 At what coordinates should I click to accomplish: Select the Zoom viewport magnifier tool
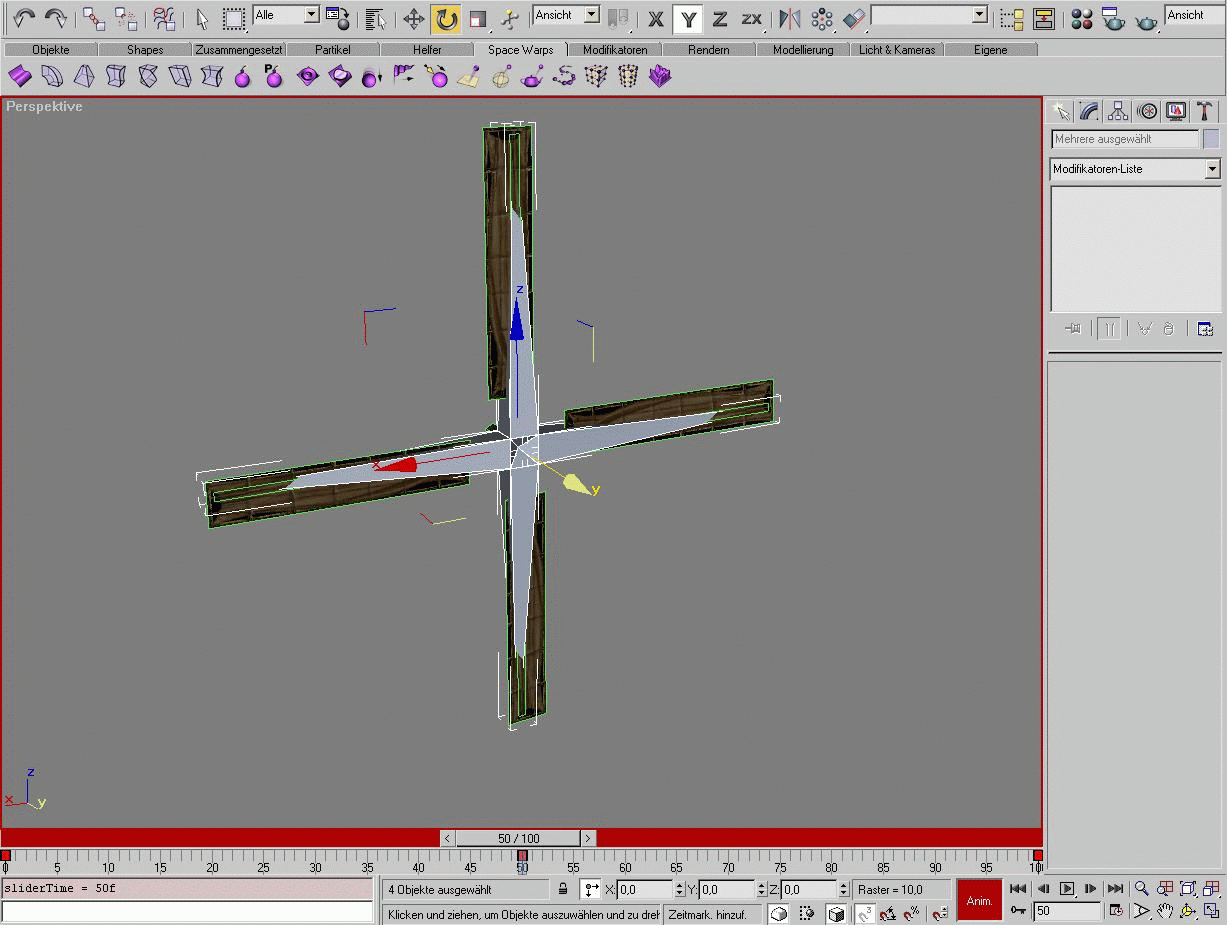(1141, 888)
